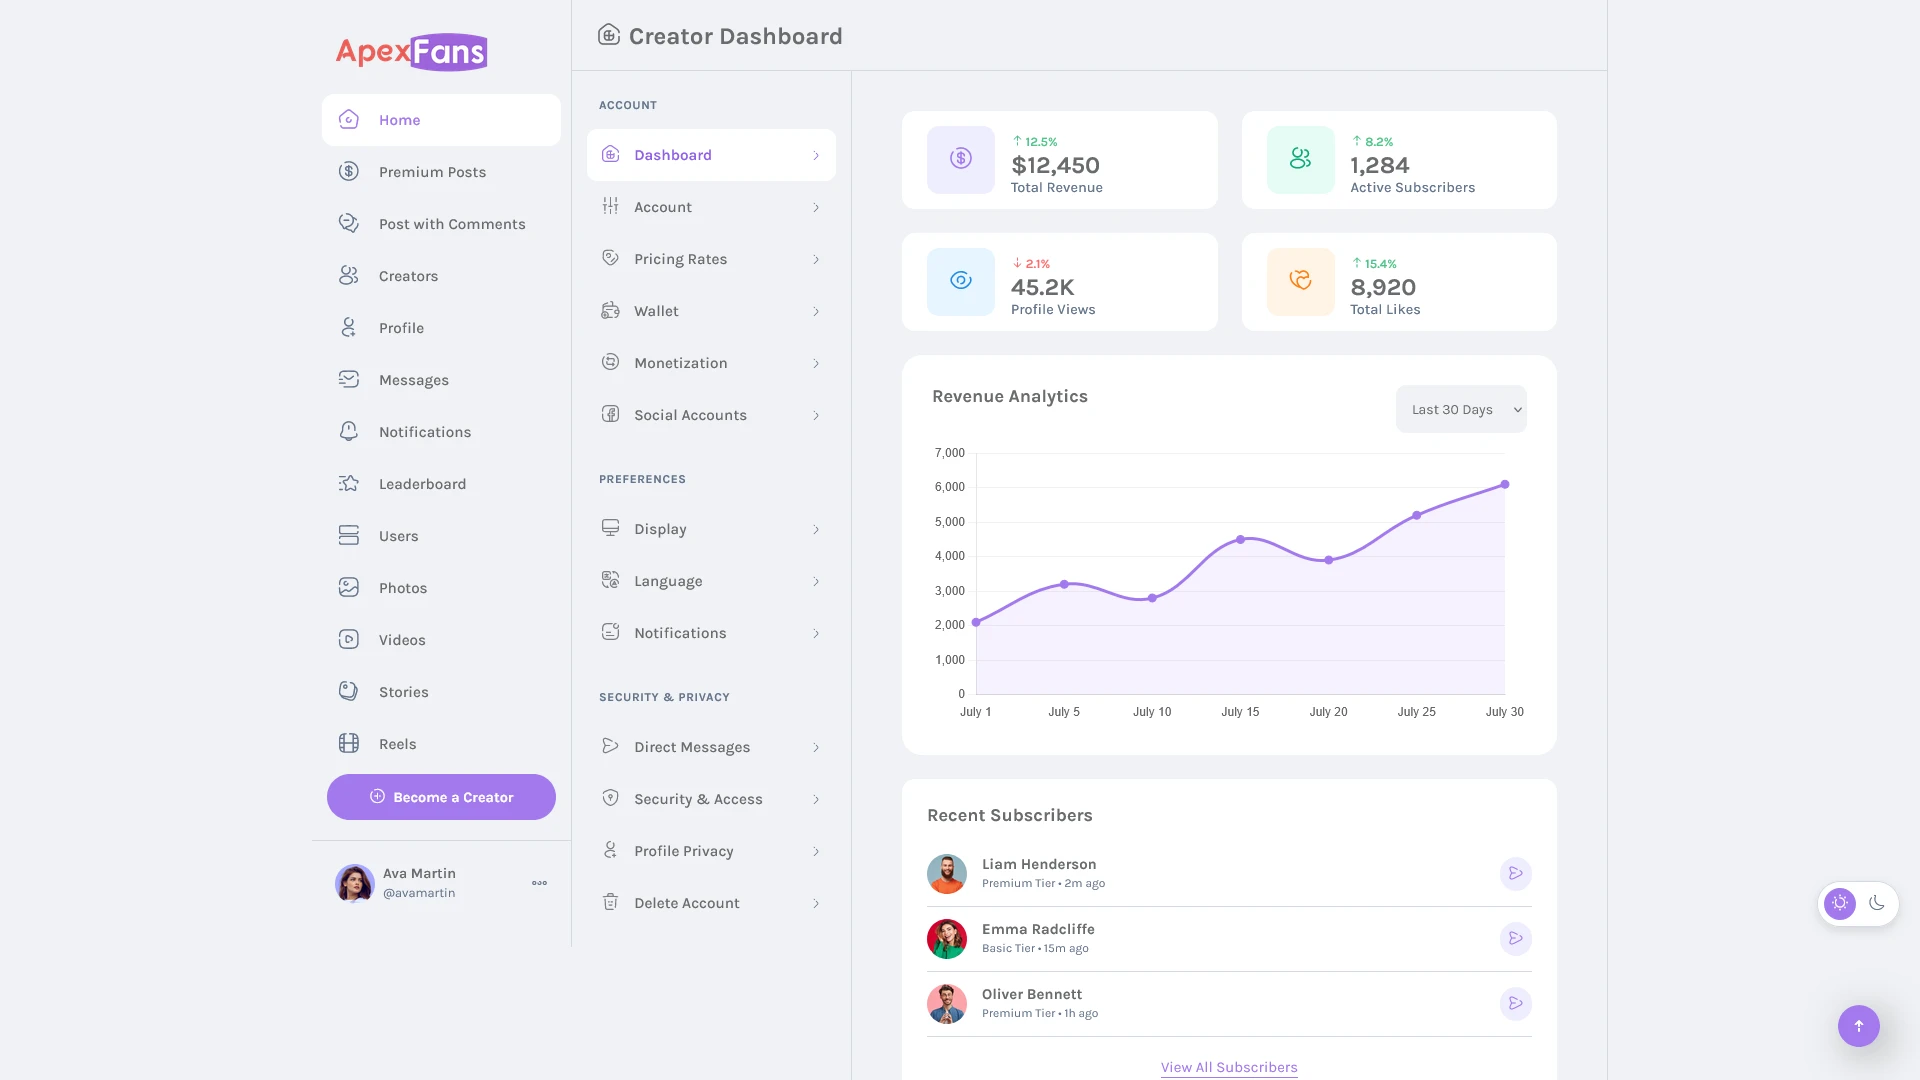Click the Delete Account trash icon
This screenshot has height=1080, width=1920.
(610, 902)
